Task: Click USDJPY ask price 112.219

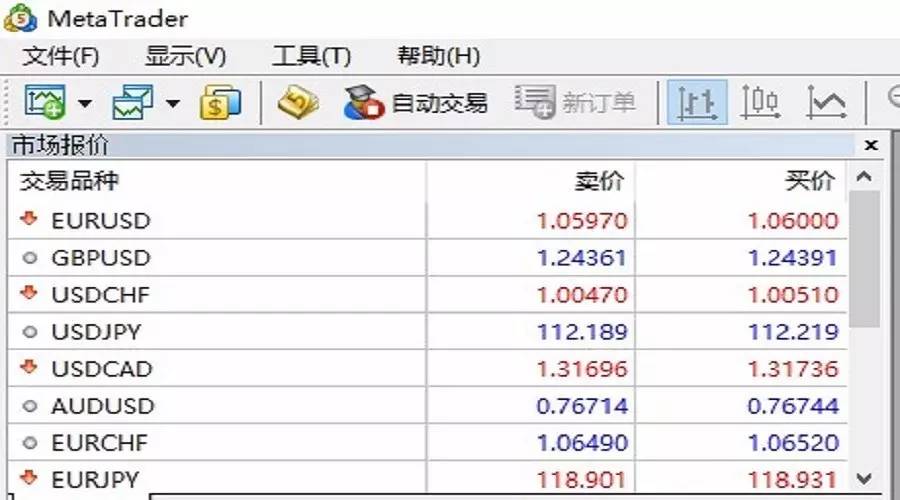Action: point(793,332)
